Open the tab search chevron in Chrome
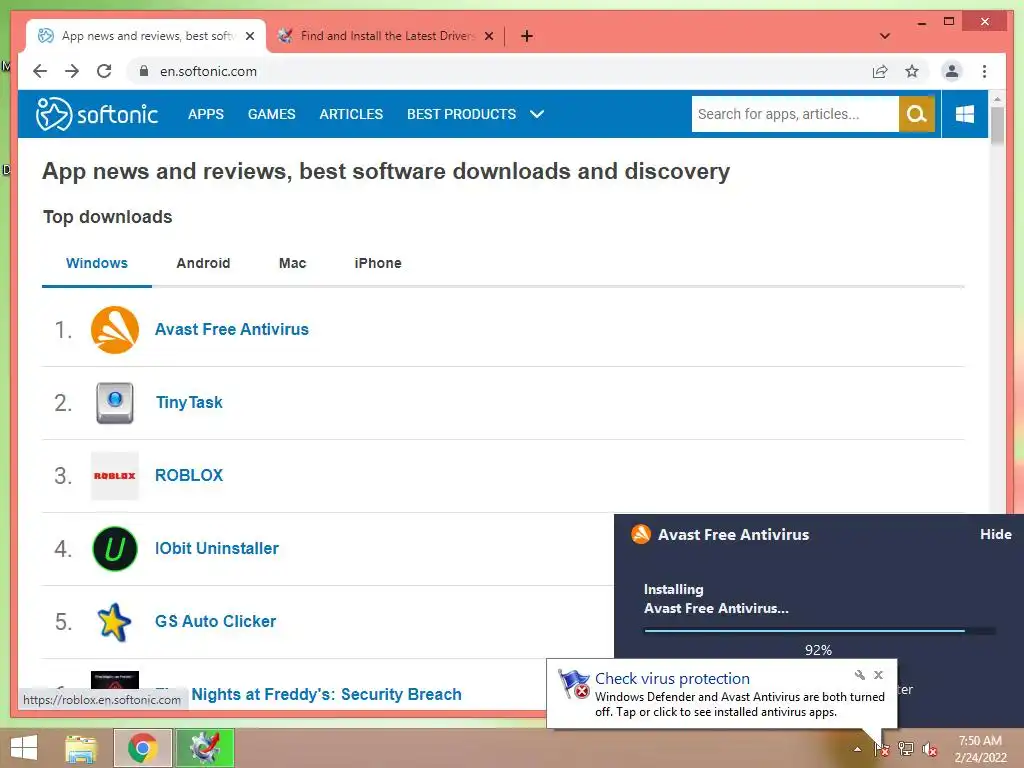Image resolution: width=1024 pixels, height=768 pixels. click(x=885, y=36)
